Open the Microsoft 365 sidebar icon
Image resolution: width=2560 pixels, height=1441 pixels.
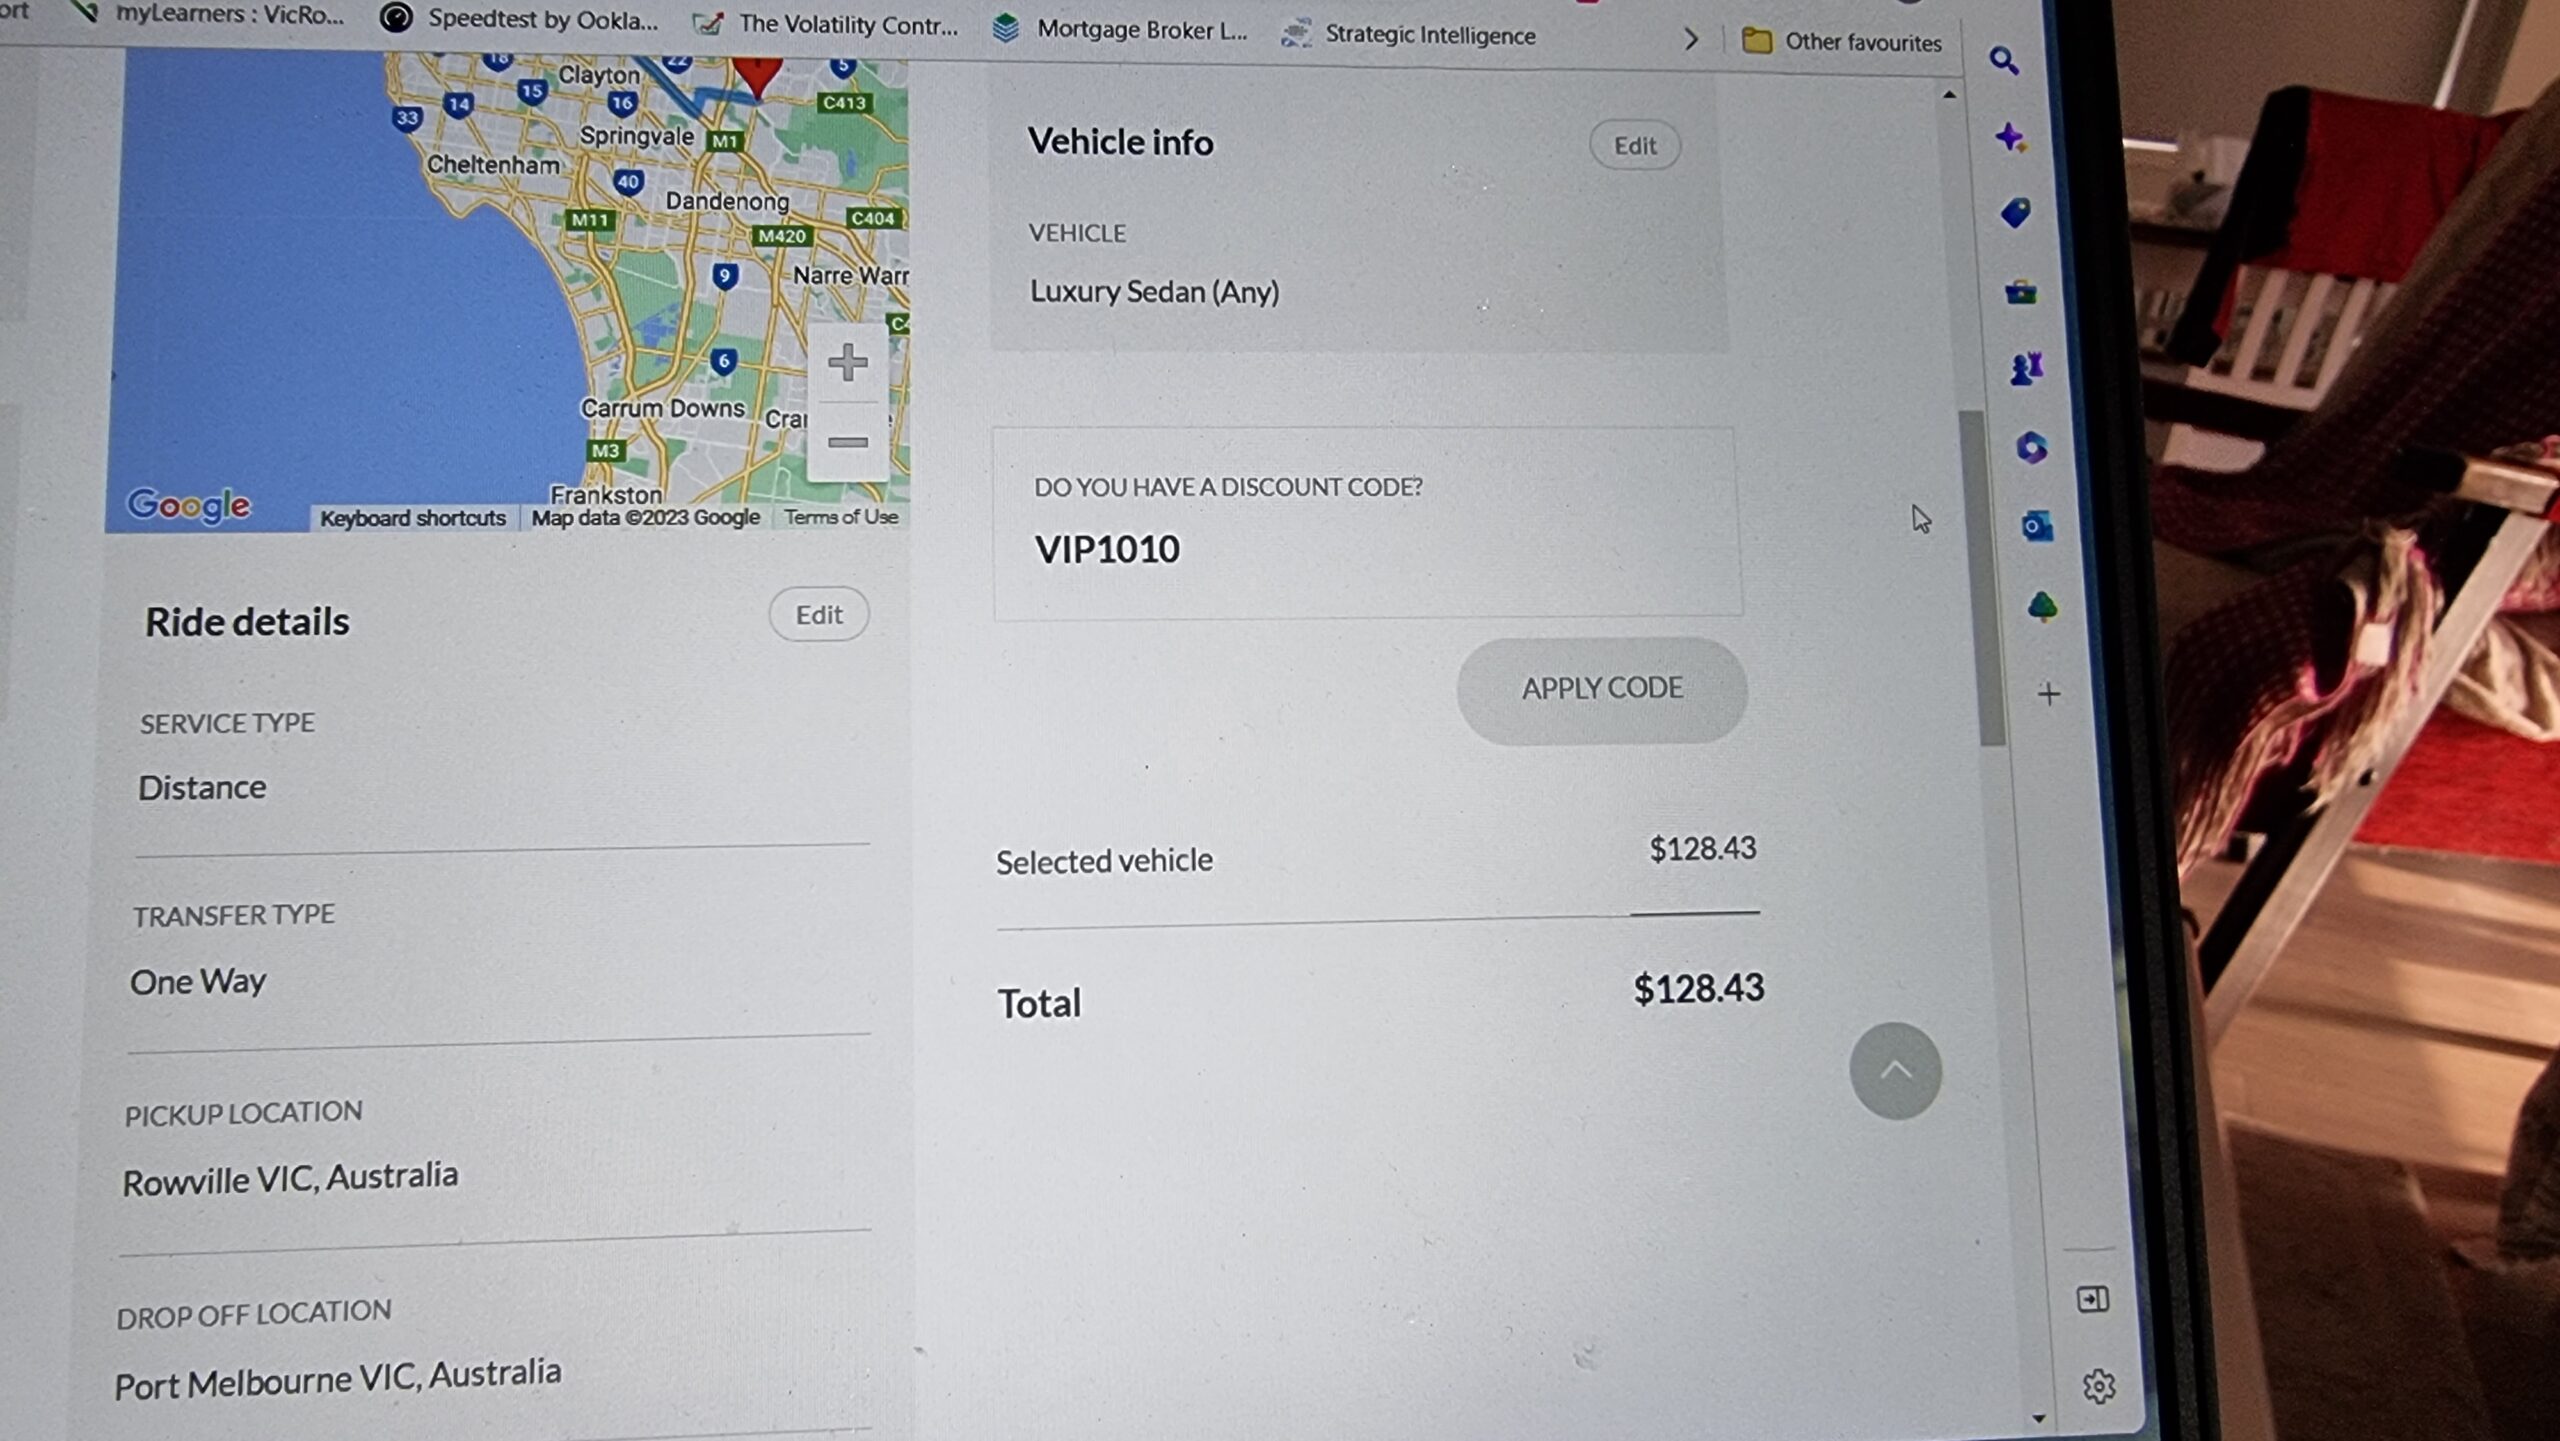click(2032, 447)
